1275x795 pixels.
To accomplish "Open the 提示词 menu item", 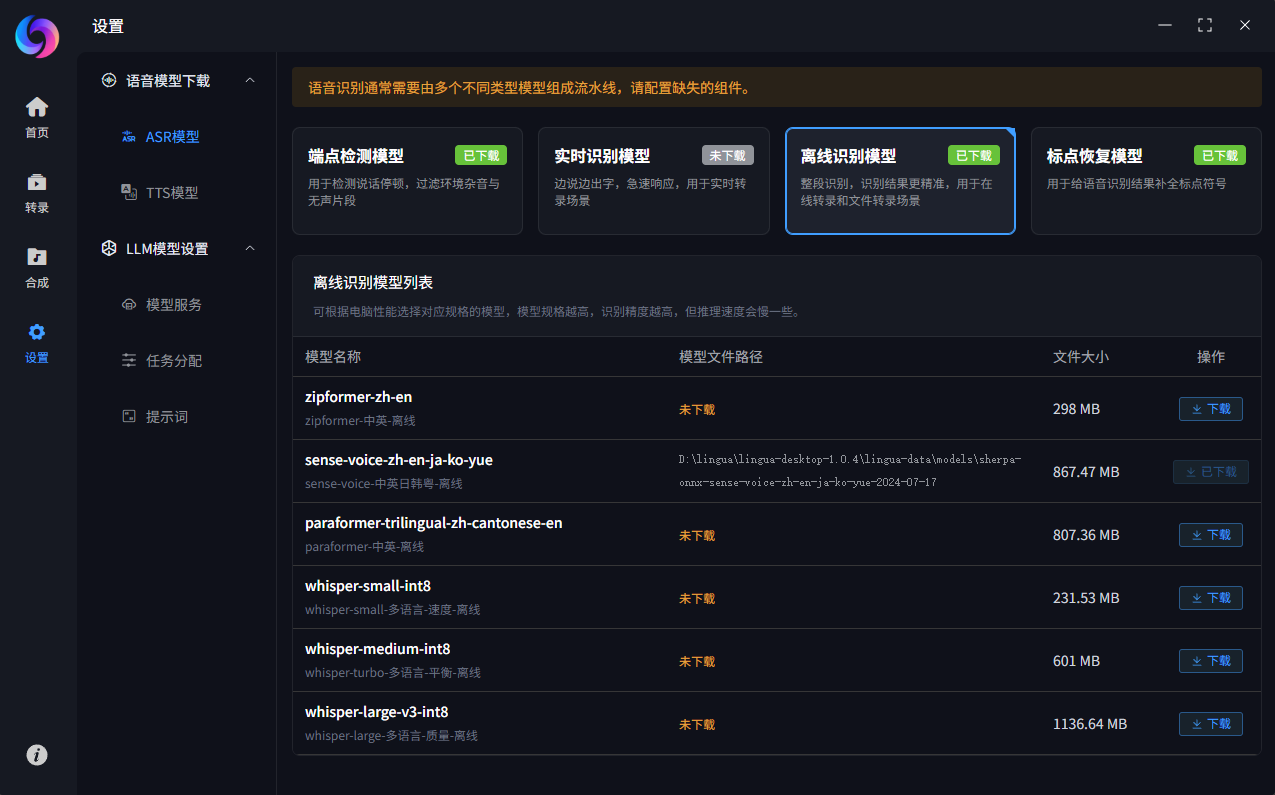I will [x=177, y=416].
